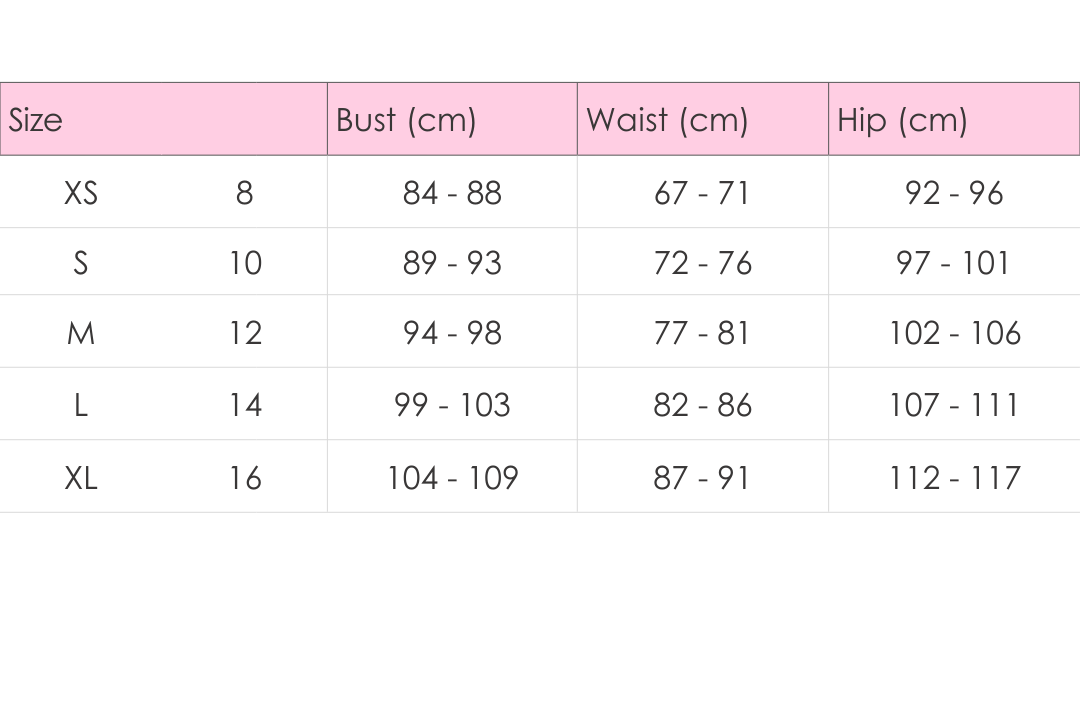
Task: Select the size number 10 cell
Action: click(x=245, y=263)
